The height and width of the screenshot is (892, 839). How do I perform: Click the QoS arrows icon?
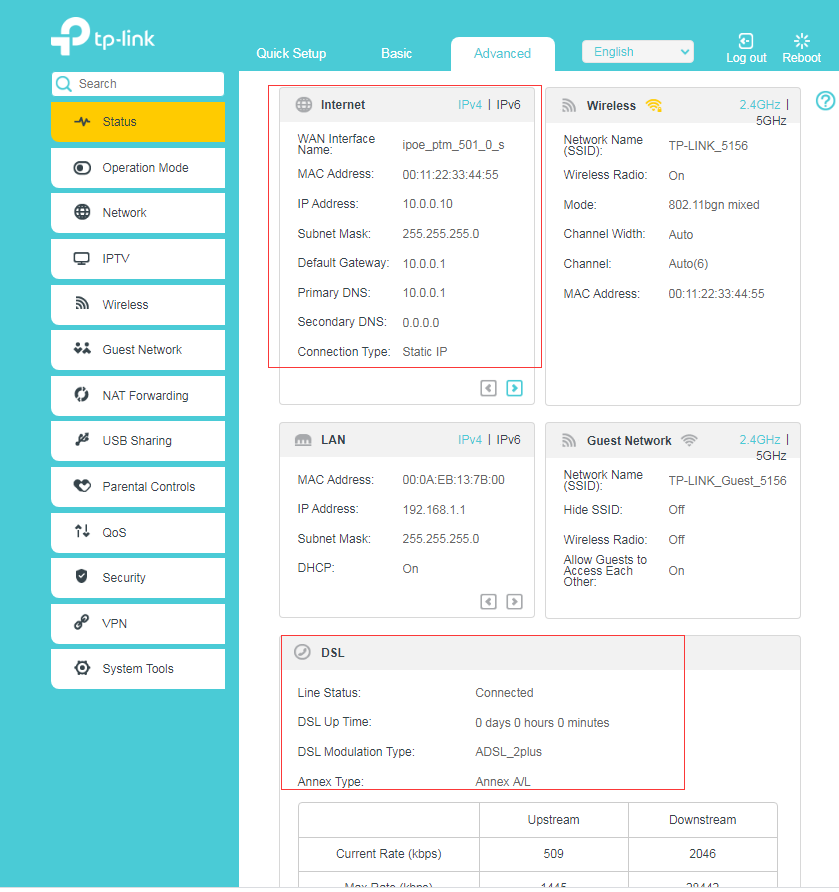coord(82,531)
